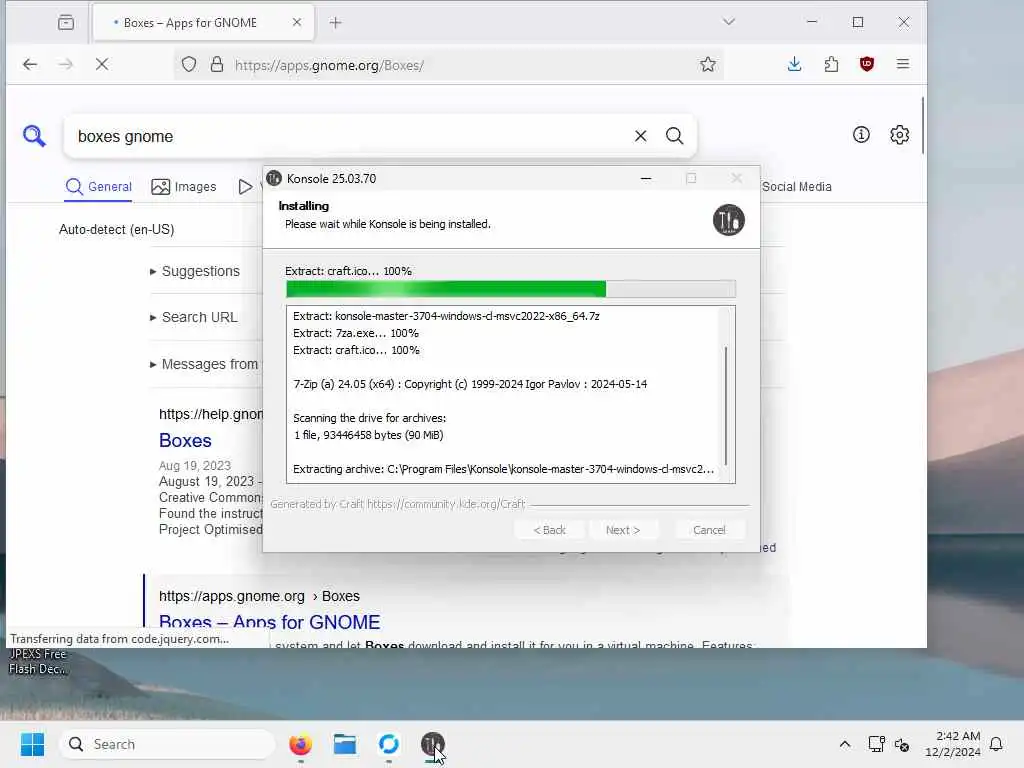The image size is (1024, 768).
Task: Switch to the Social Media category
Action: (x=796, y=187)
